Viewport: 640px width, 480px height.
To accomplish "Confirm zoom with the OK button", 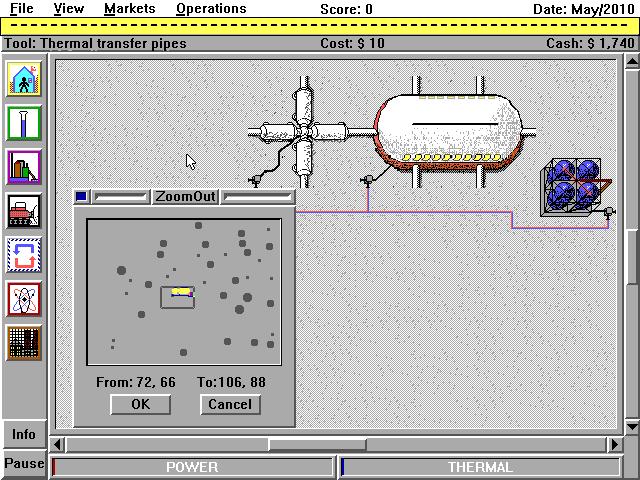I will [140, 404].
